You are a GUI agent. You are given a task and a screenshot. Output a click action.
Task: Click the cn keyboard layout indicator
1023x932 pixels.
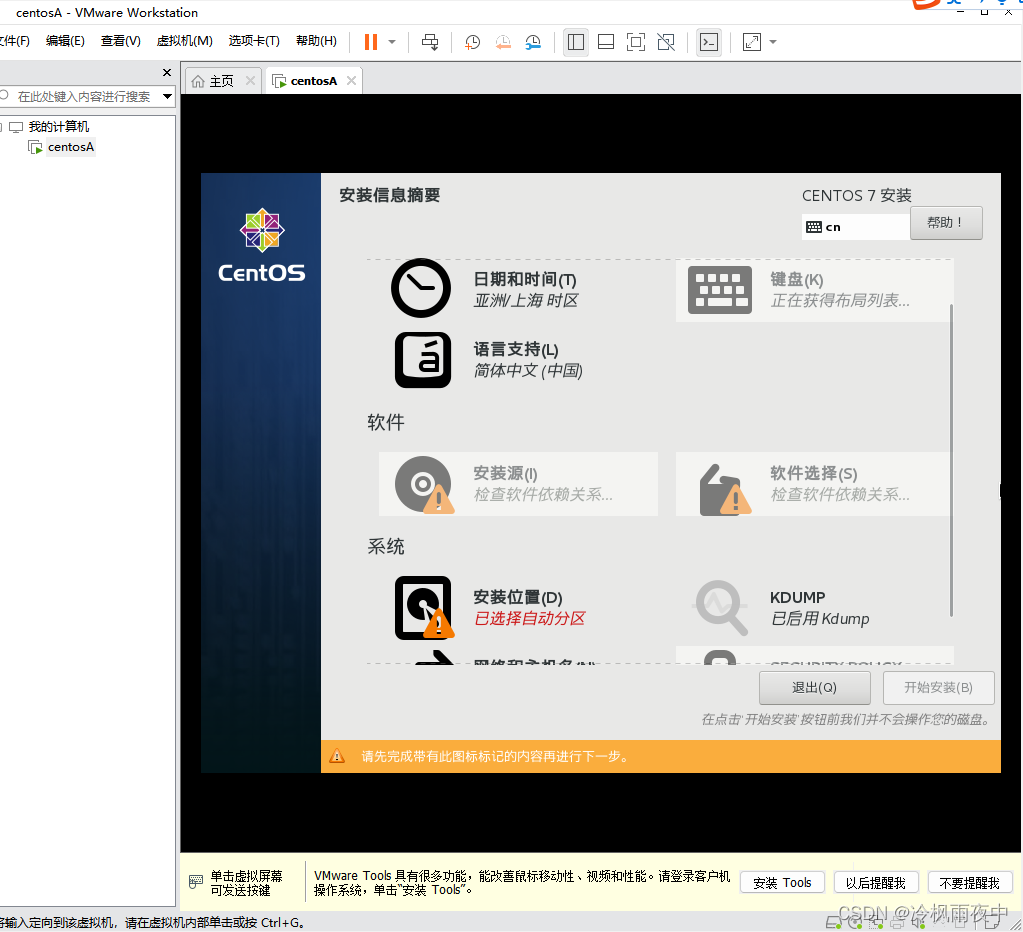pyautogui.click(x=855, y=227)
